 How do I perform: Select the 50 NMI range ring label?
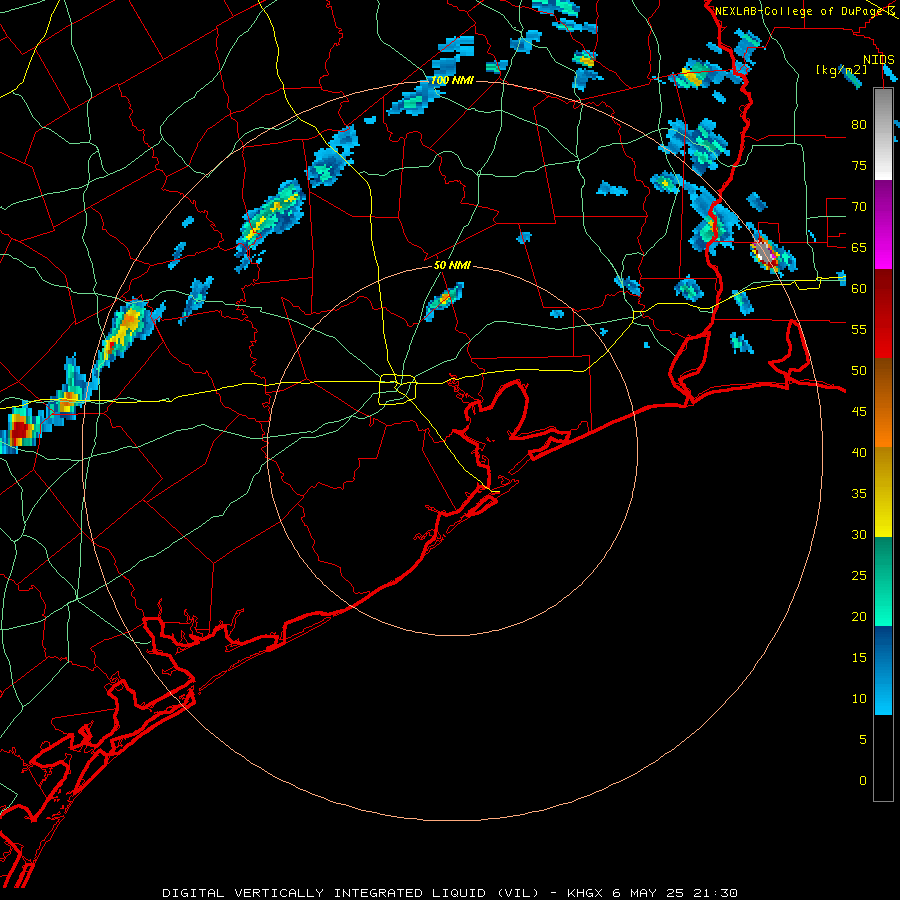452,265
